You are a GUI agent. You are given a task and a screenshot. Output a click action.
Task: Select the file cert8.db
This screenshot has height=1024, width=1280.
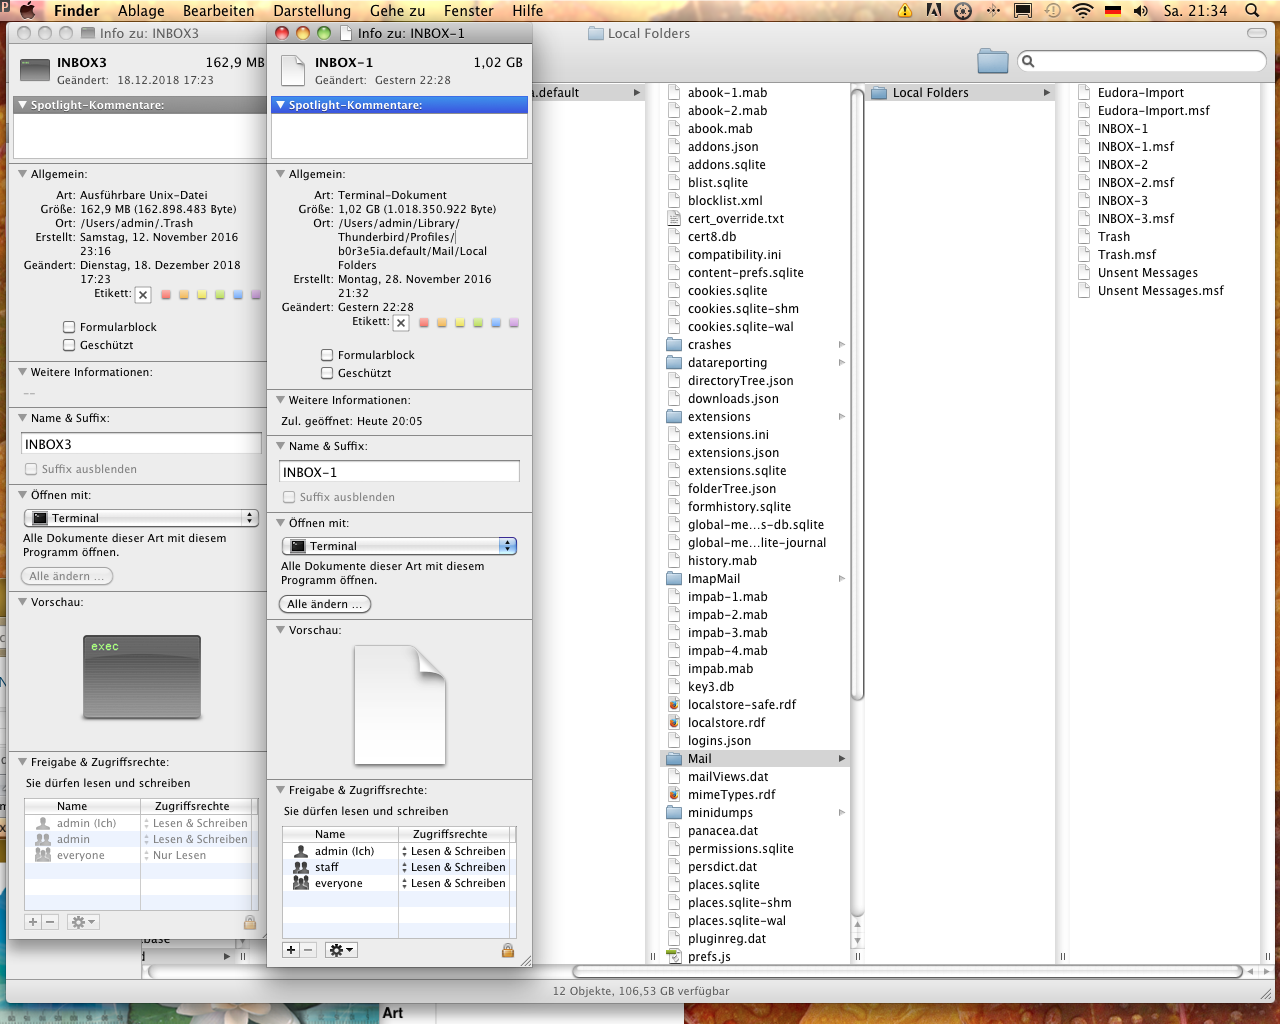pos(712,237)
